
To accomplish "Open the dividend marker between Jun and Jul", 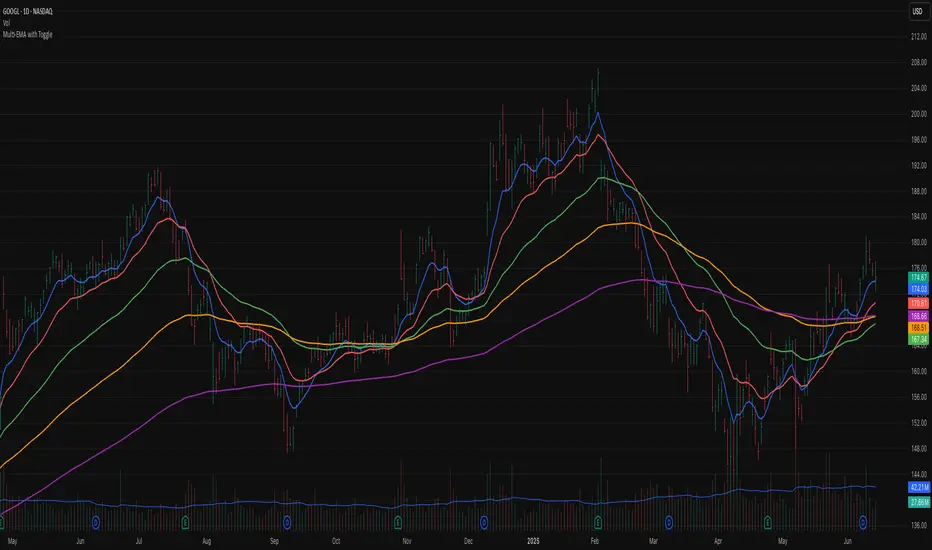I will [x=96, y=523].
